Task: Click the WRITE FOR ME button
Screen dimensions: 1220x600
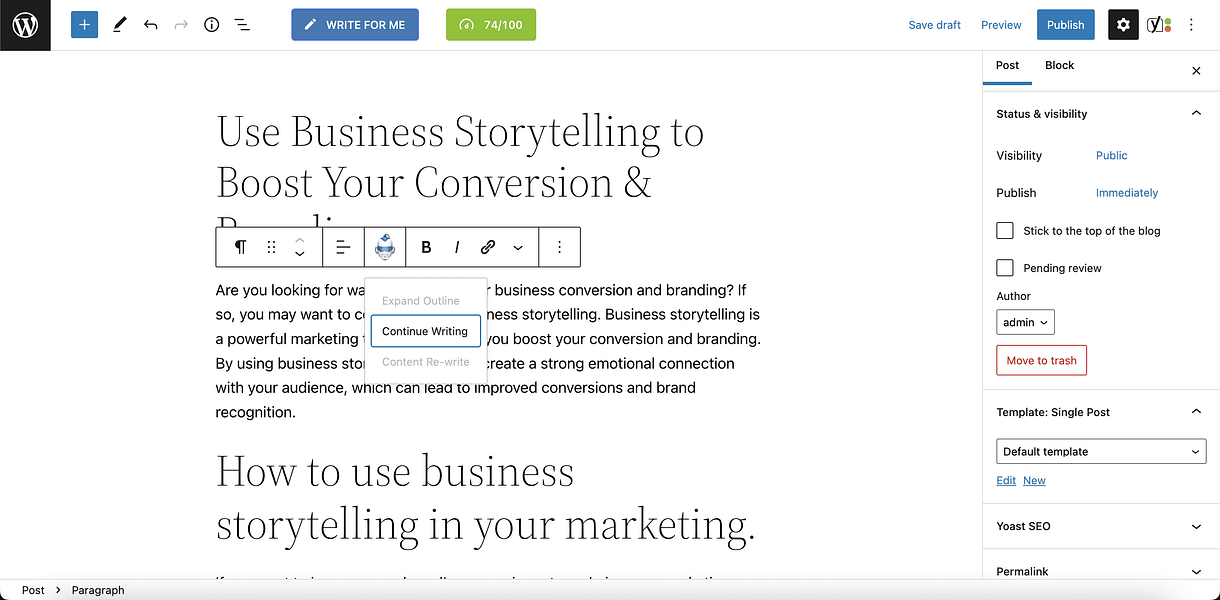Action: pyautogui.click(x=355, y=25)
